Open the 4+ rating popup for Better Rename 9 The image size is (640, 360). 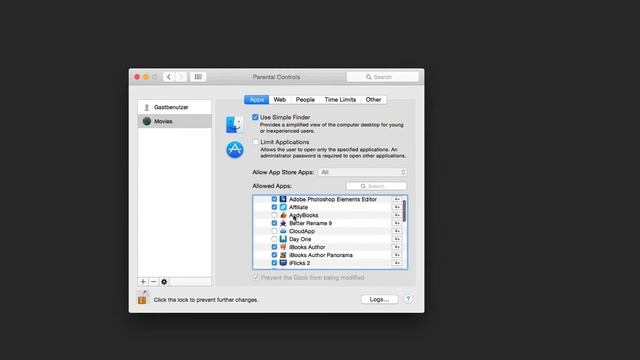[397, 223]
